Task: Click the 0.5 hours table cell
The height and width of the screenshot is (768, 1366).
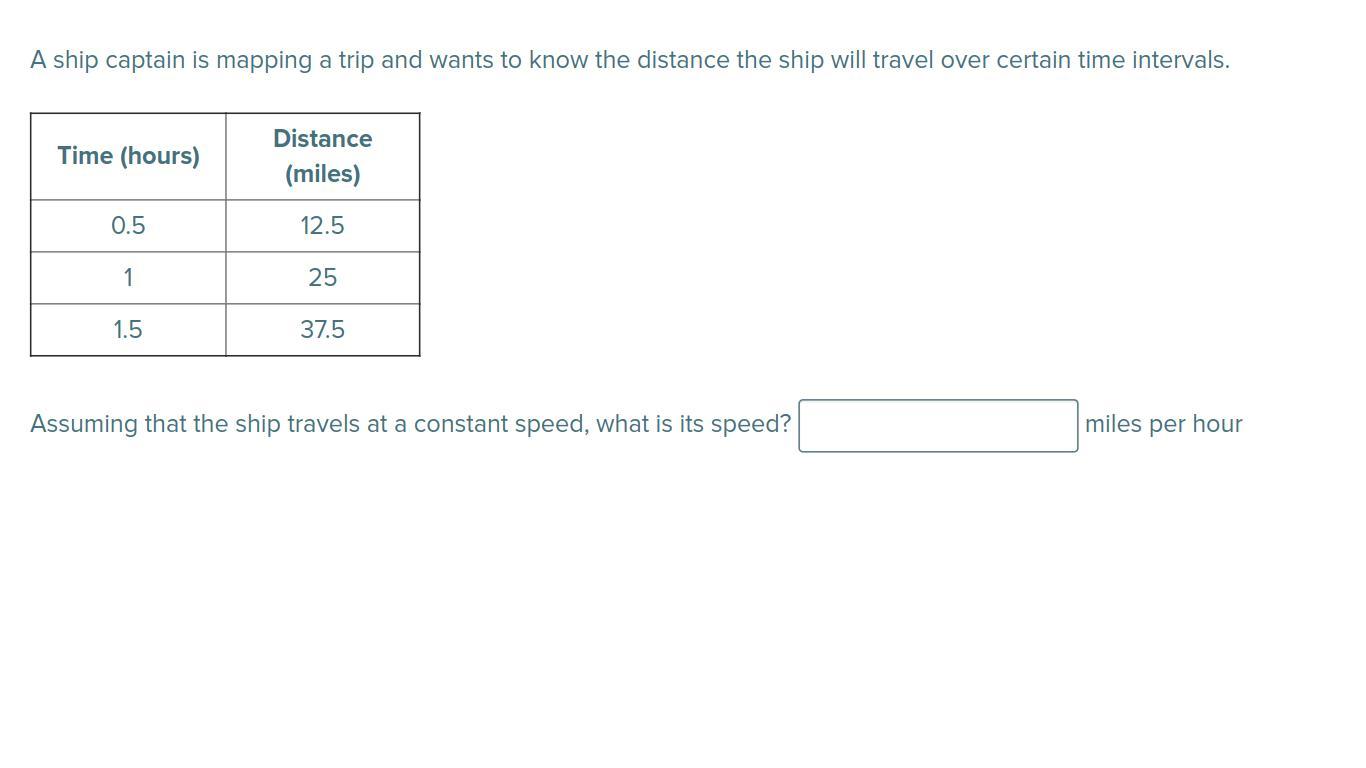Action: click(x=128, y=226)
